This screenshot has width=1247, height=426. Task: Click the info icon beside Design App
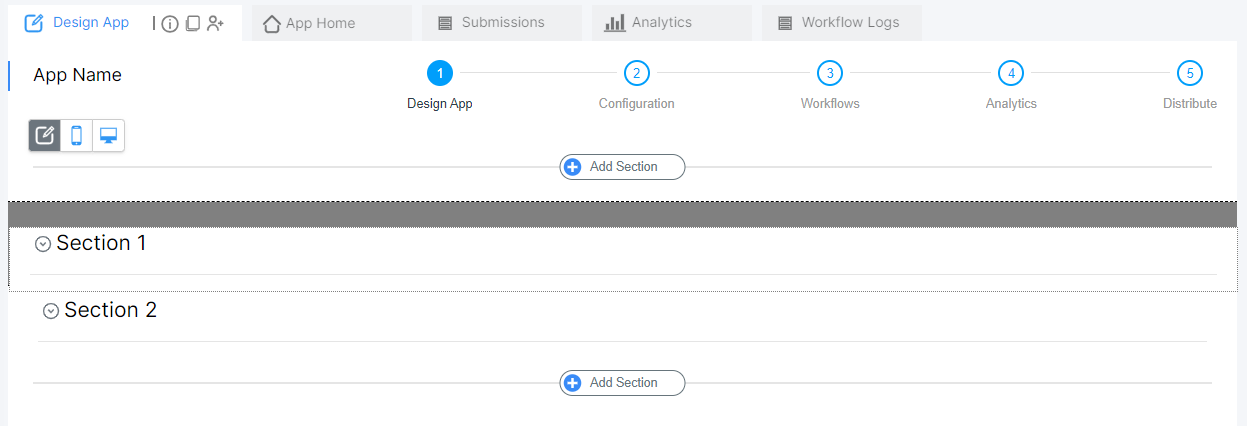coord(170,24)
